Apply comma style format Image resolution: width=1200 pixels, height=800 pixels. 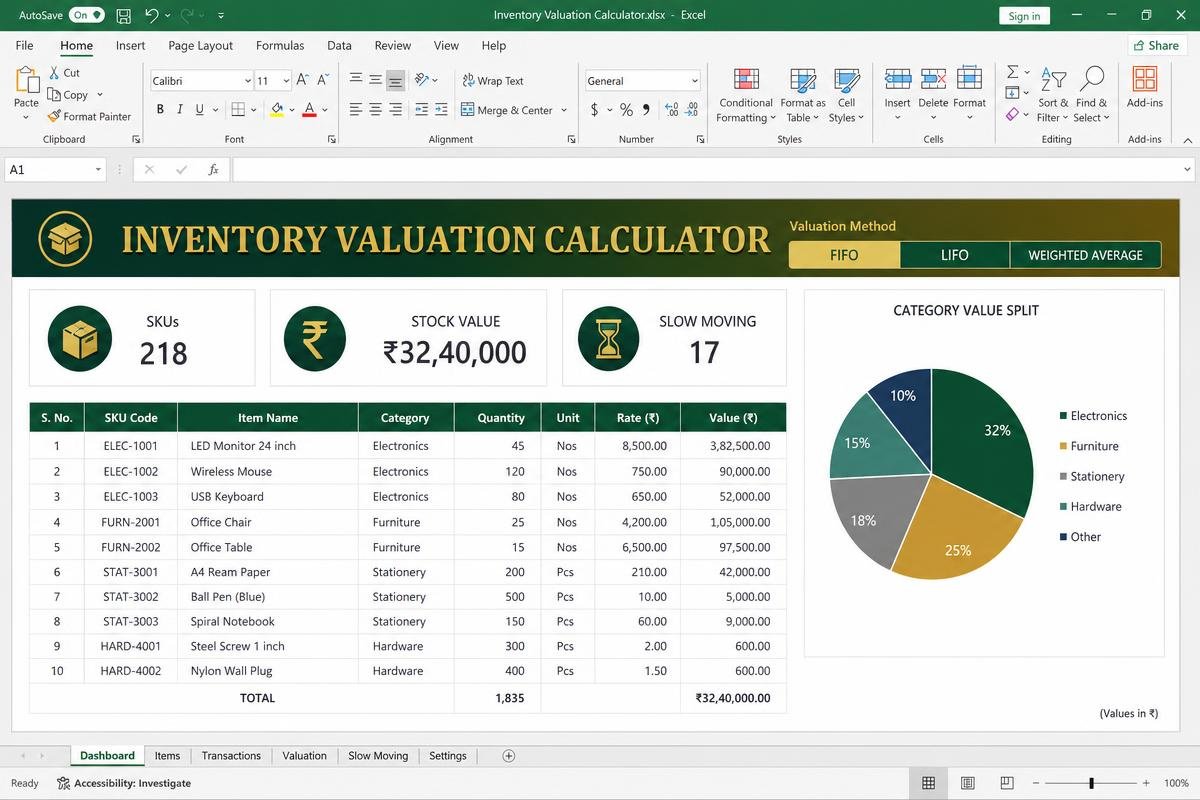(x=646, y=110)
